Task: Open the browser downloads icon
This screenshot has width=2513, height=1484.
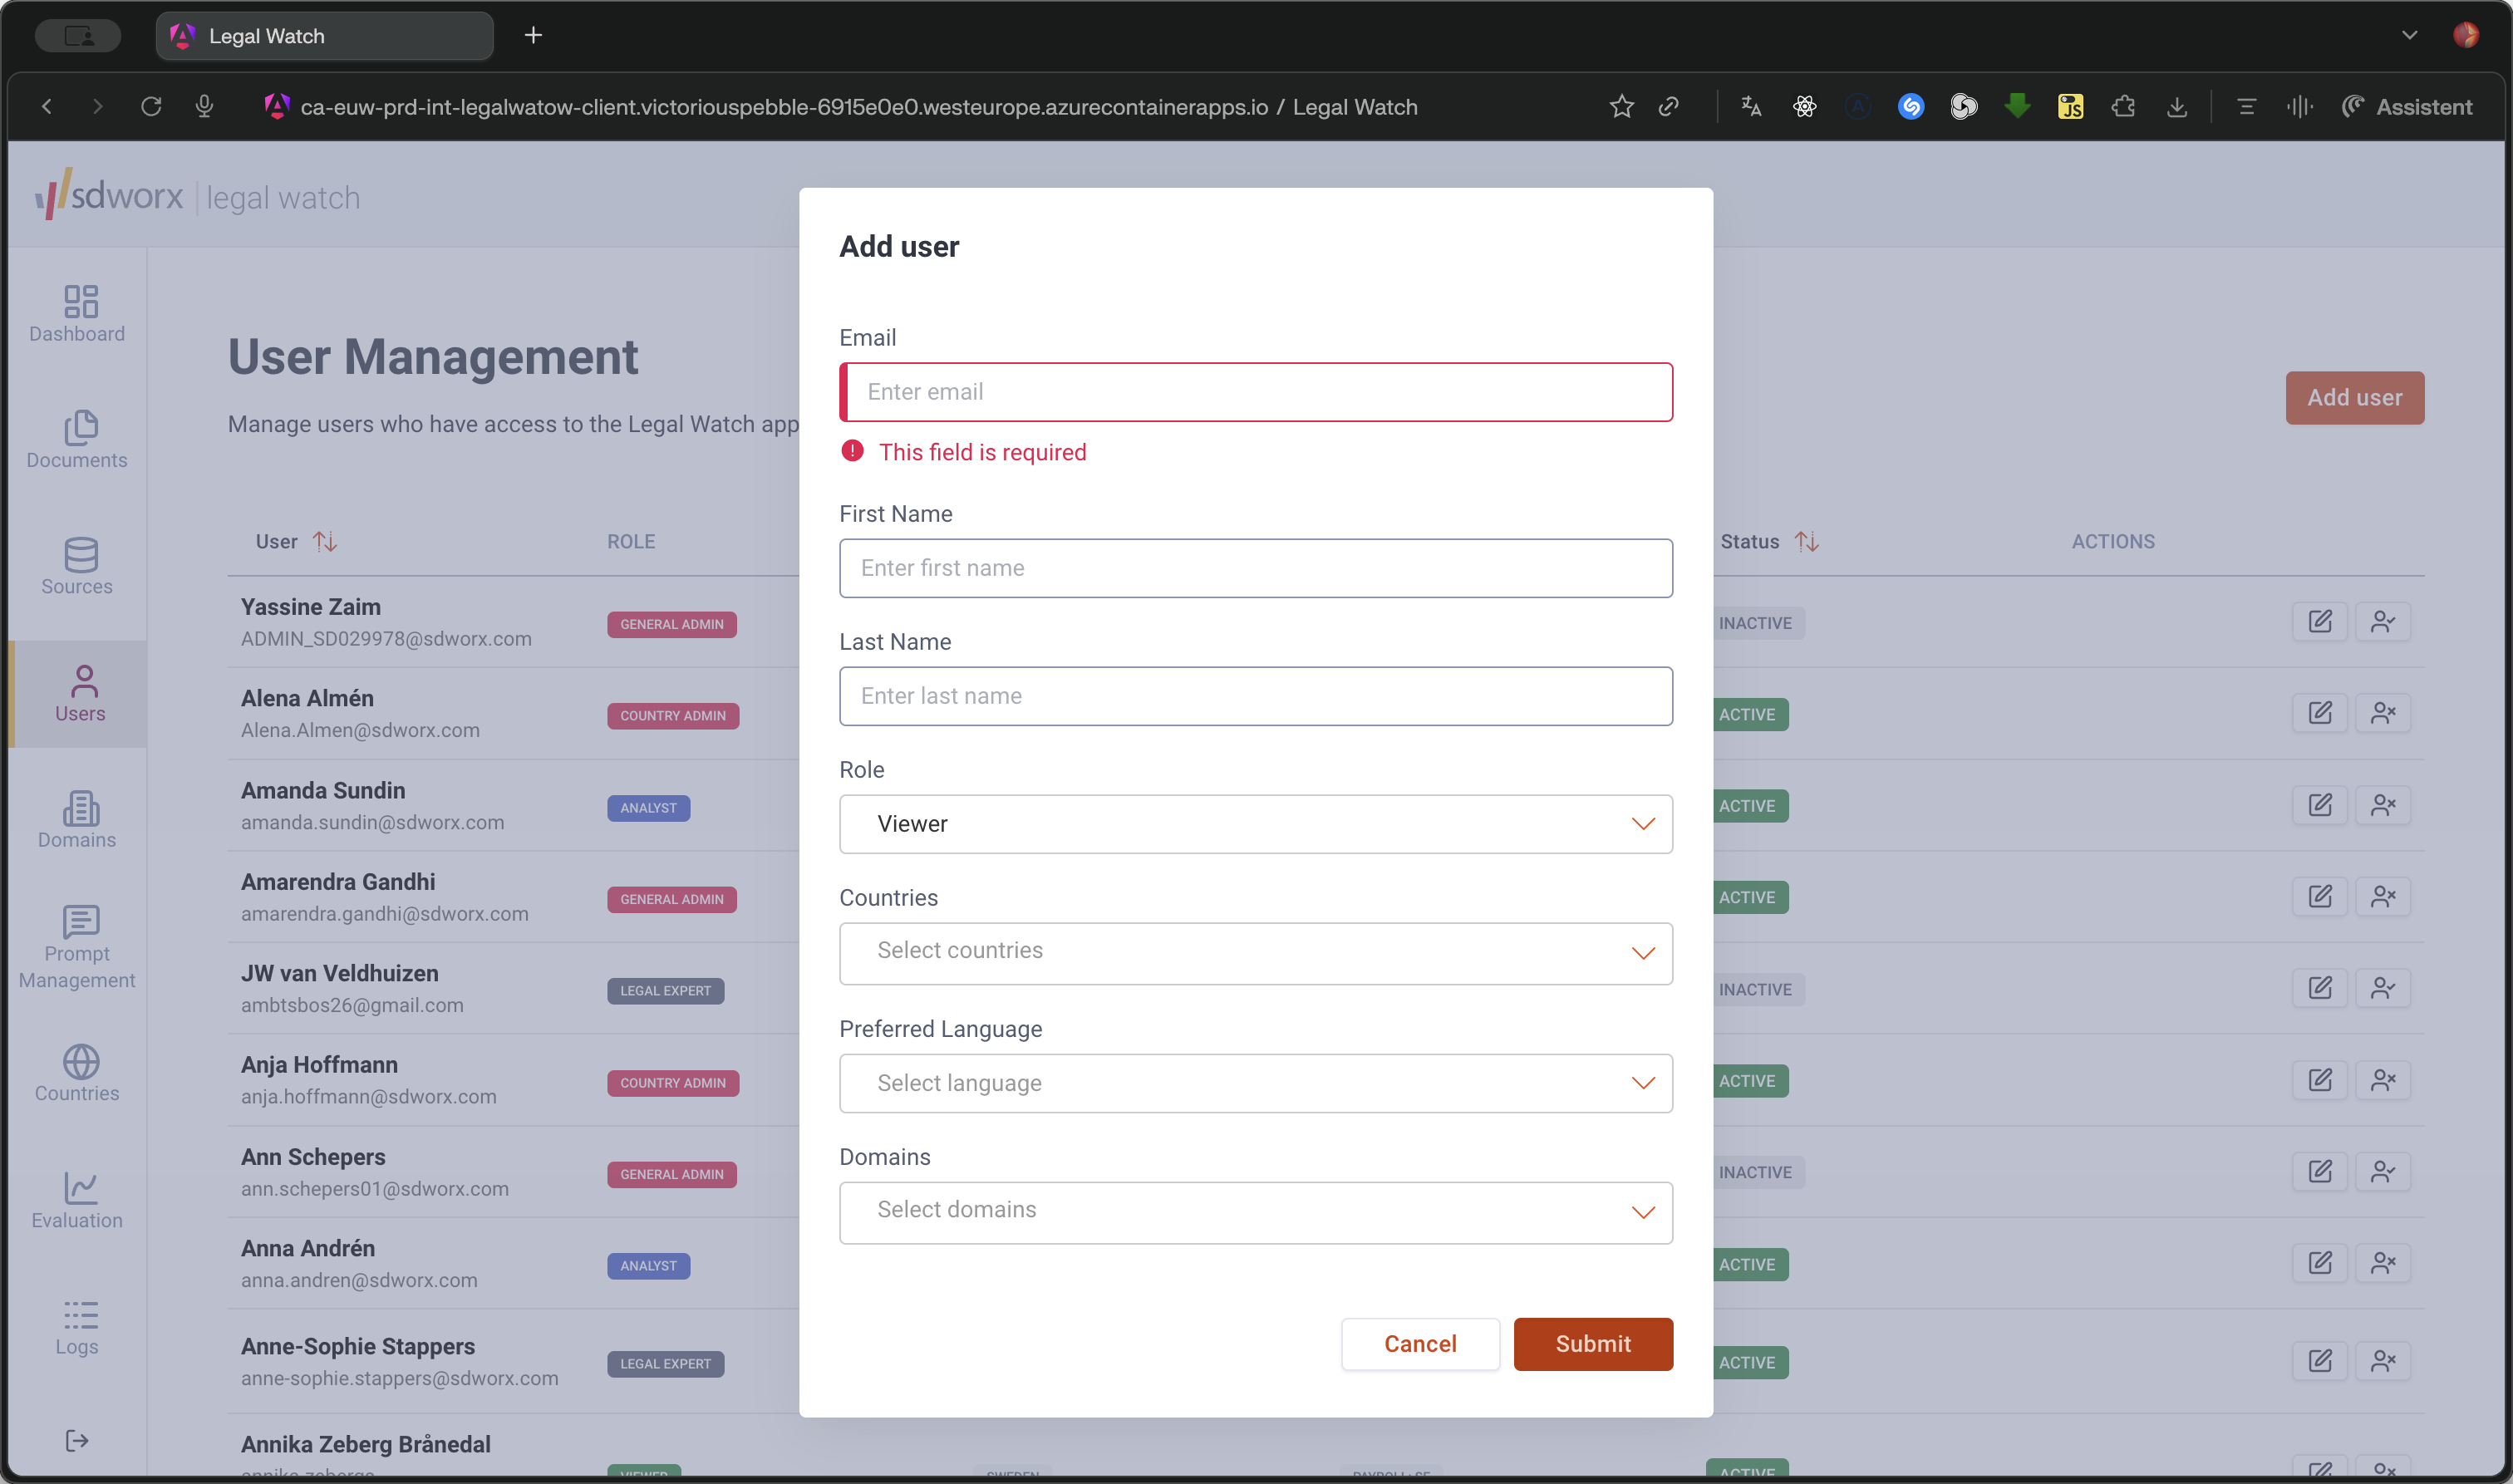Action: (2176, 106)
